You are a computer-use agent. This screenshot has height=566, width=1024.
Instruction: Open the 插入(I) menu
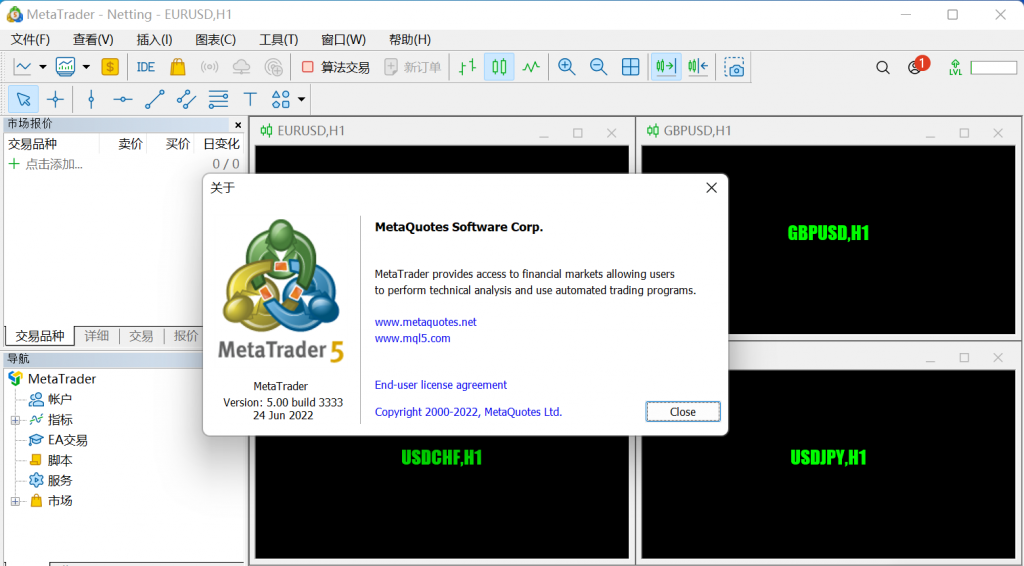154,40
